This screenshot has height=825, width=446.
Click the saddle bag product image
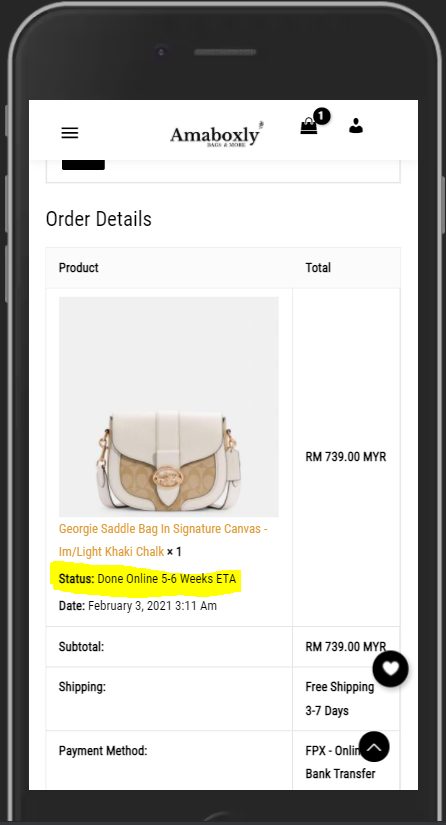[168, 407]
